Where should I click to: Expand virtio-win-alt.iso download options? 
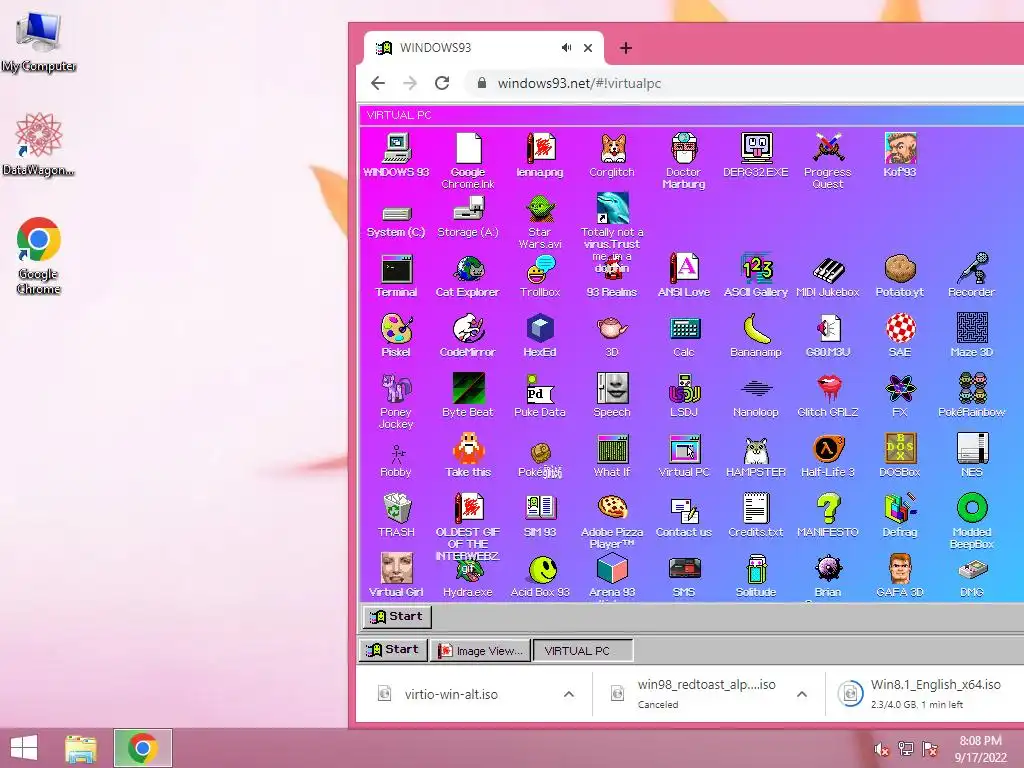pyautogui.click(x=569, y=694)
